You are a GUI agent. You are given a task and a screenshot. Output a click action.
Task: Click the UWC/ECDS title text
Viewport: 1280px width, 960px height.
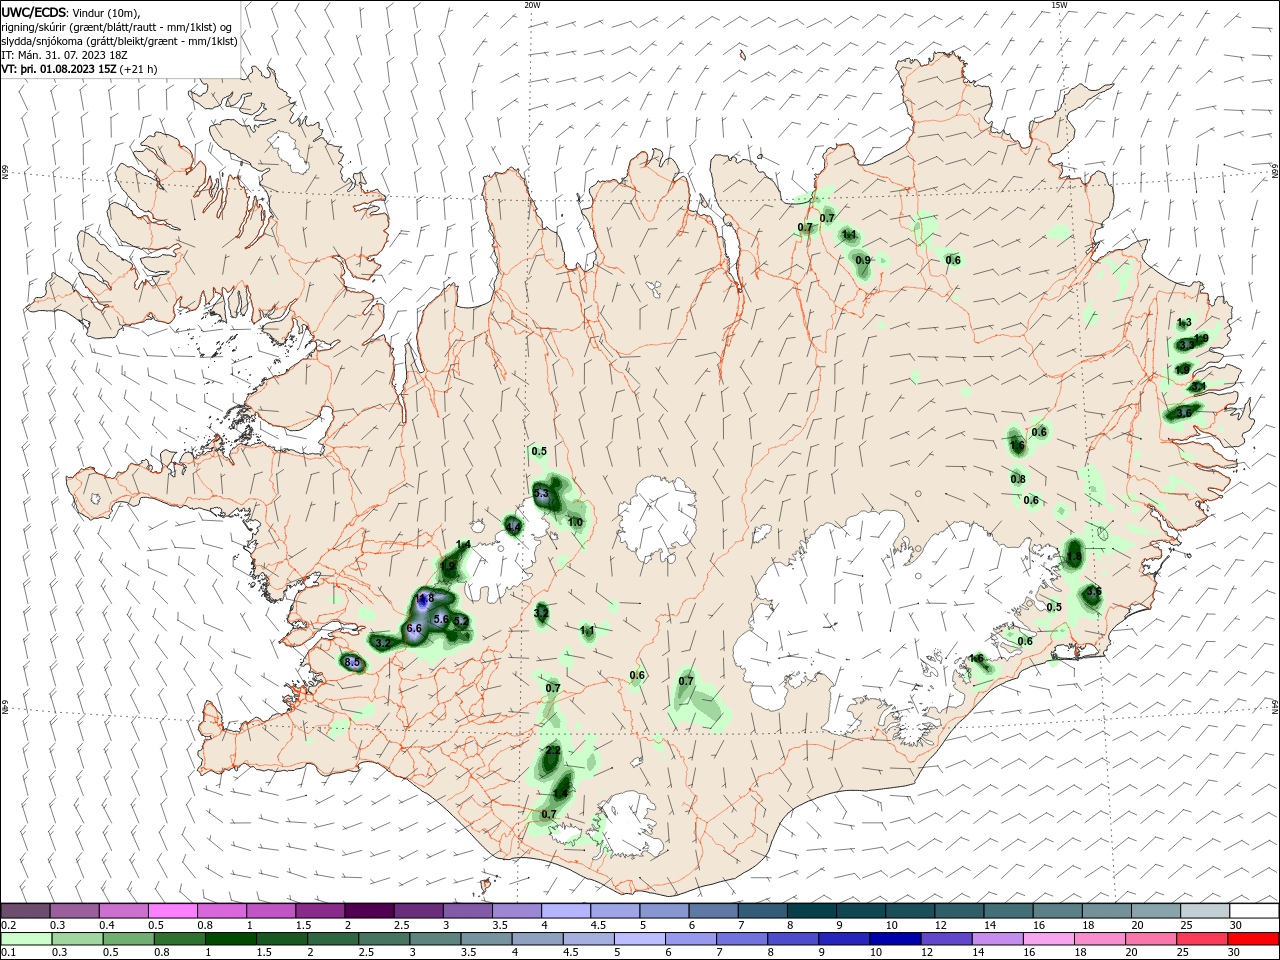coord(33,12)
